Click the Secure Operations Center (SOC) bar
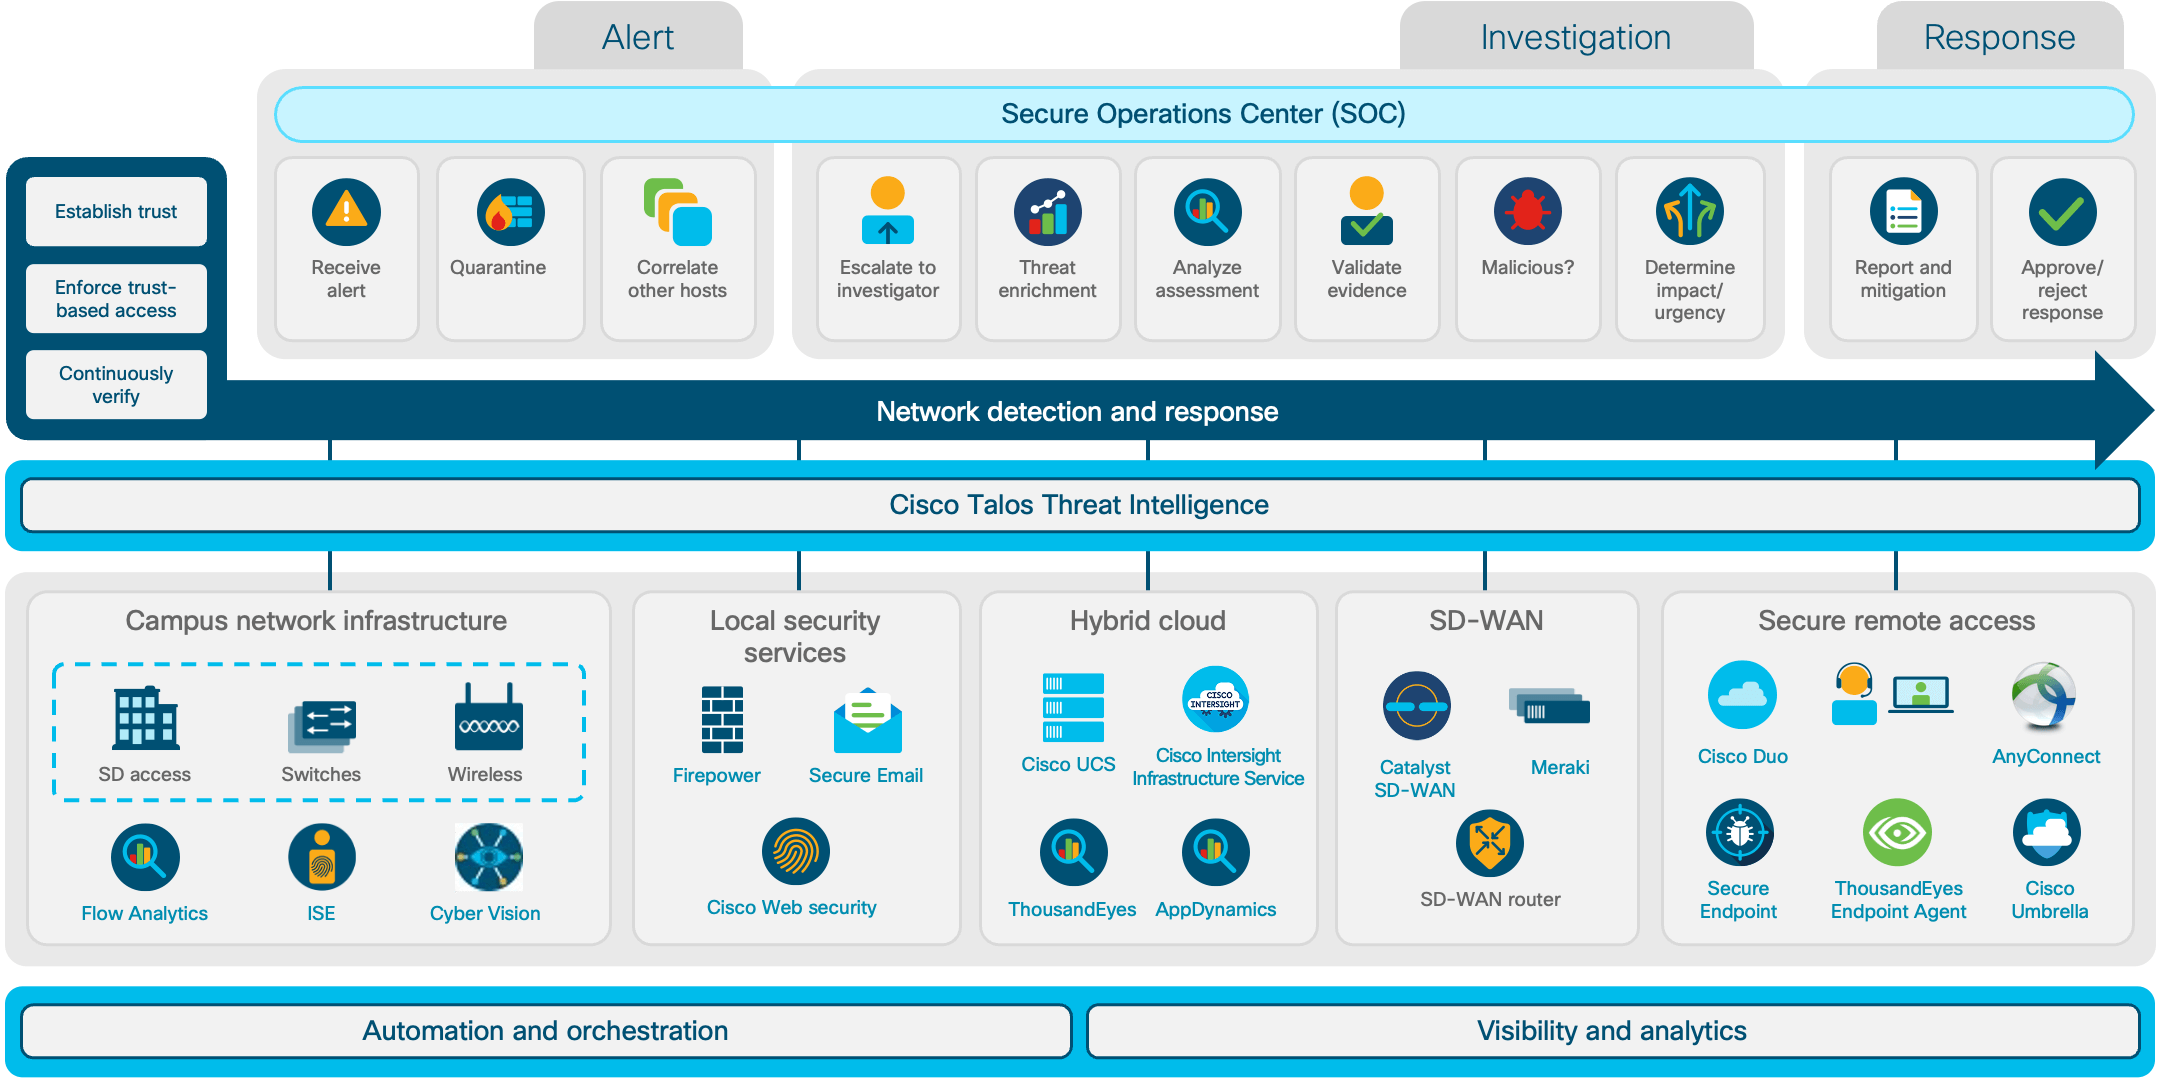This screenshot has width=2160, height=1080. point(1204,114)
